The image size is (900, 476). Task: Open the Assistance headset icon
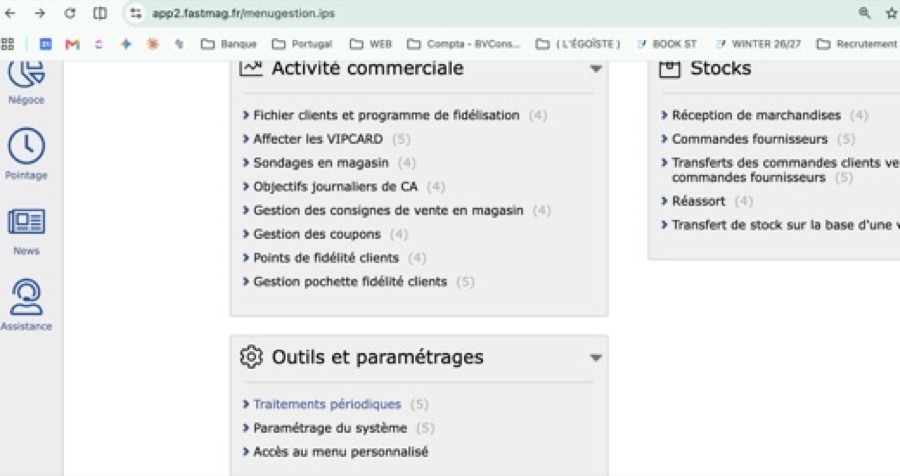[26, 297]
